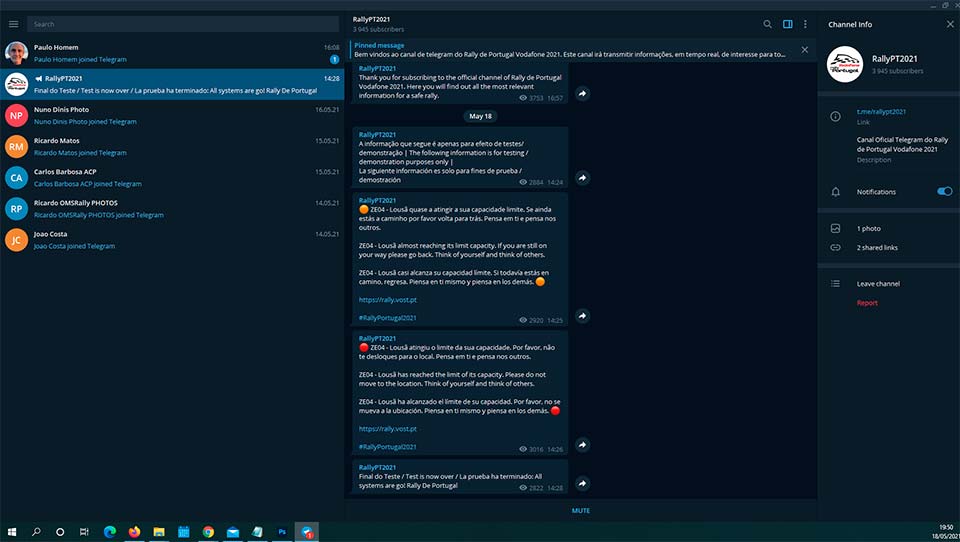The width and height of the screenshot is (960, 542).
Task: Report this channel
Action: pos(867,303)
